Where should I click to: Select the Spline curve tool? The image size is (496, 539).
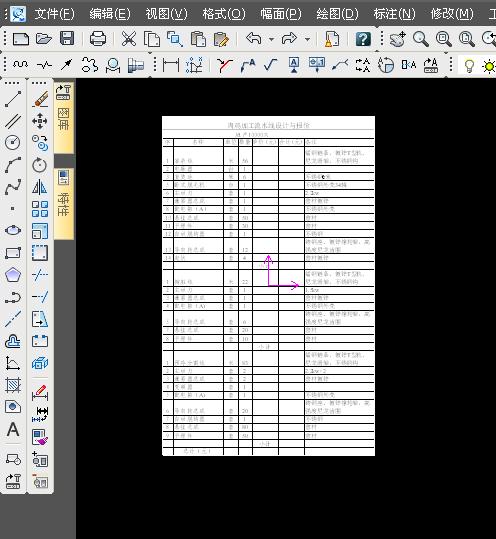[13, 187]
